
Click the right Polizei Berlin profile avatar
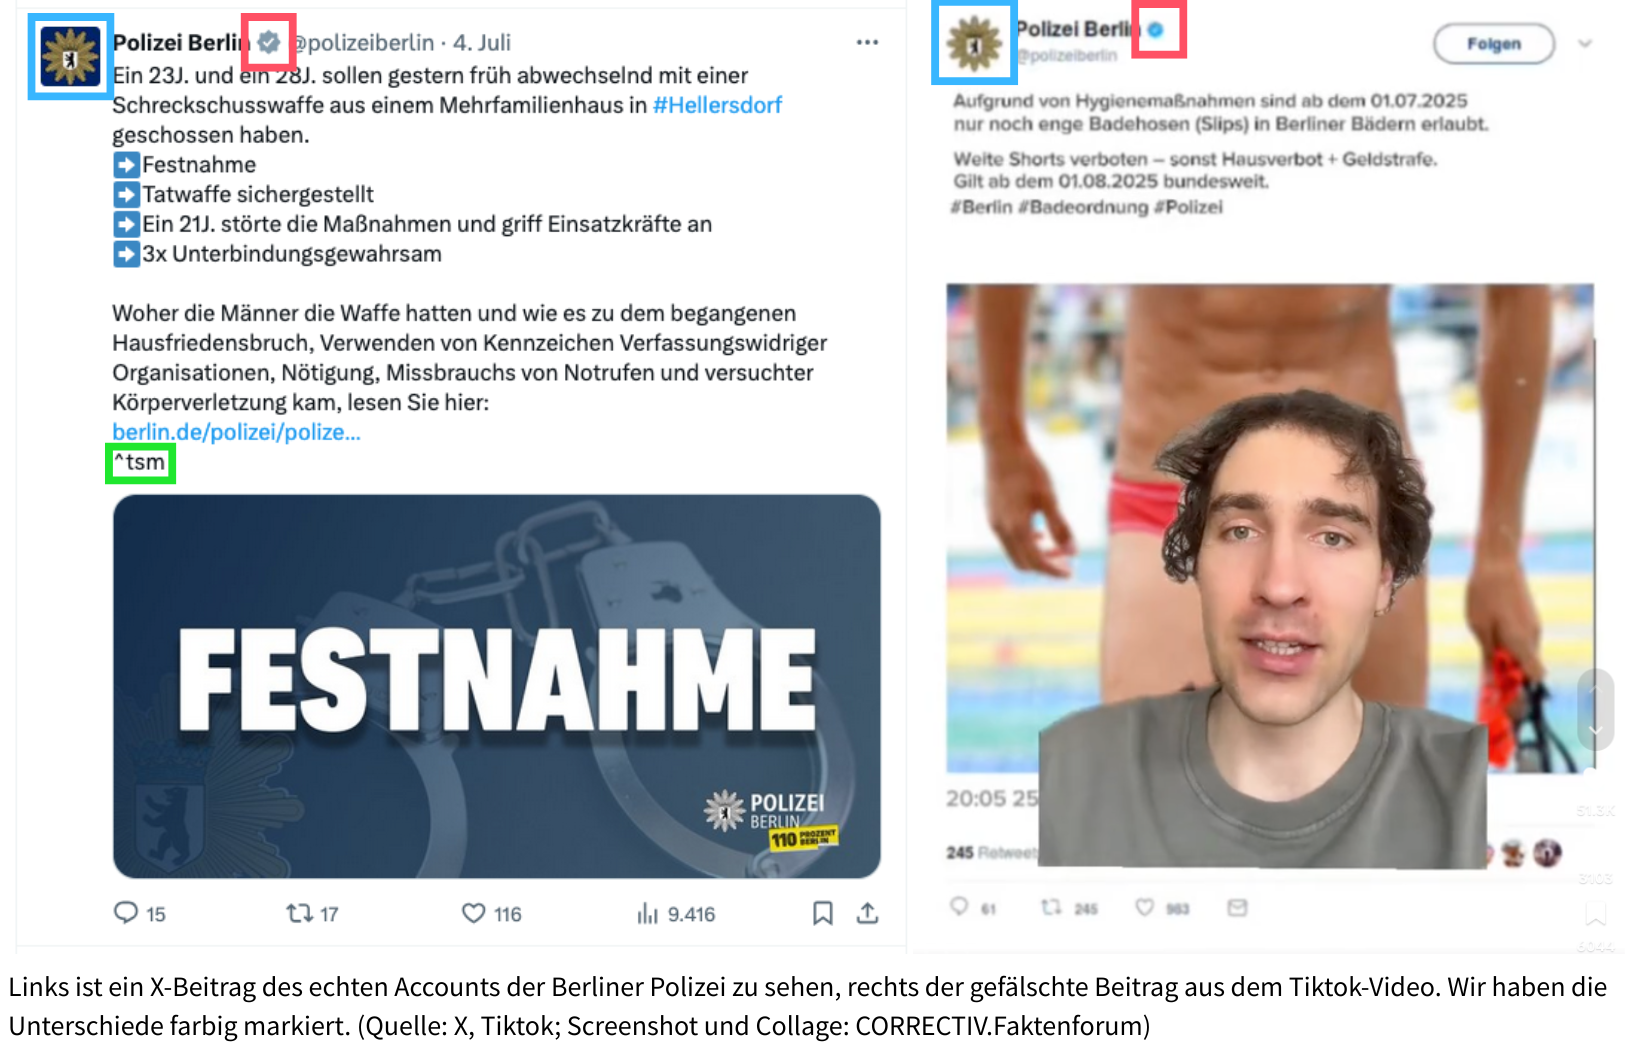click(x=974, y=43)
